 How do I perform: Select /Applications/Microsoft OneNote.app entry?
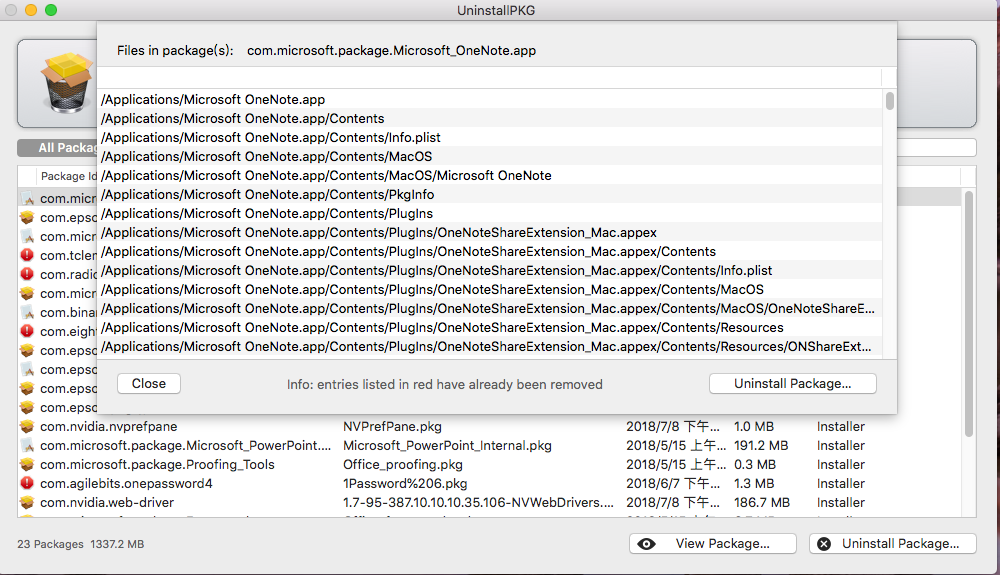click(490, 99)
